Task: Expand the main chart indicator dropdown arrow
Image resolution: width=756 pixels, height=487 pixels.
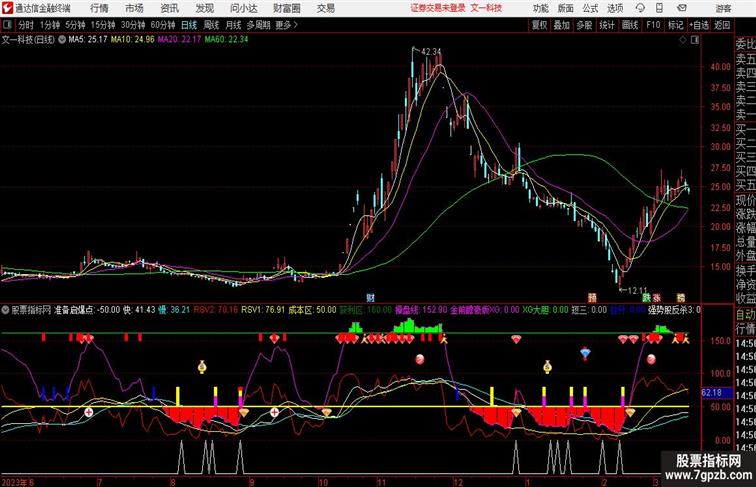Action: [x=62, y=40]
